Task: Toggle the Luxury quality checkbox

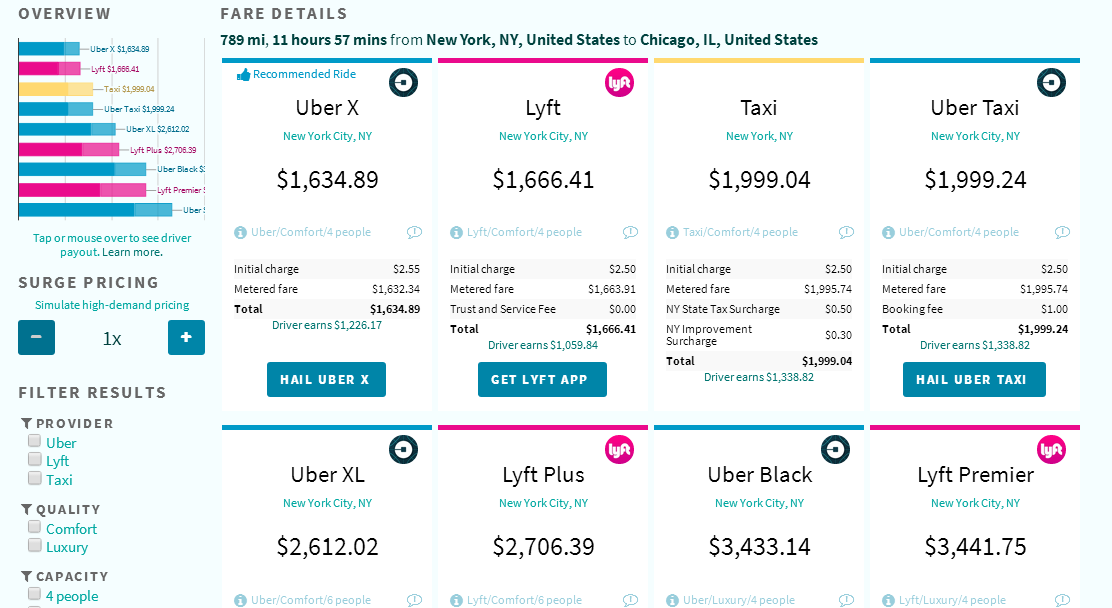Action: [35, 546]
